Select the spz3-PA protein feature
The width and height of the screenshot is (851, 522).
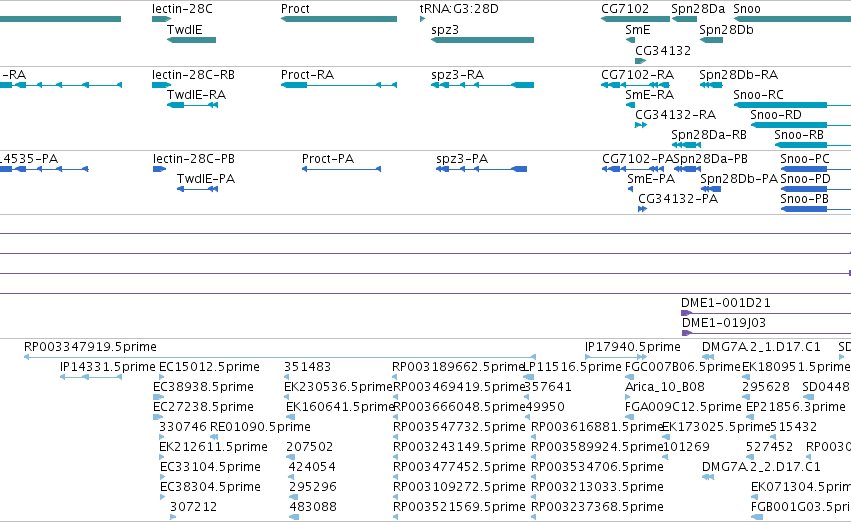(481, 169)
